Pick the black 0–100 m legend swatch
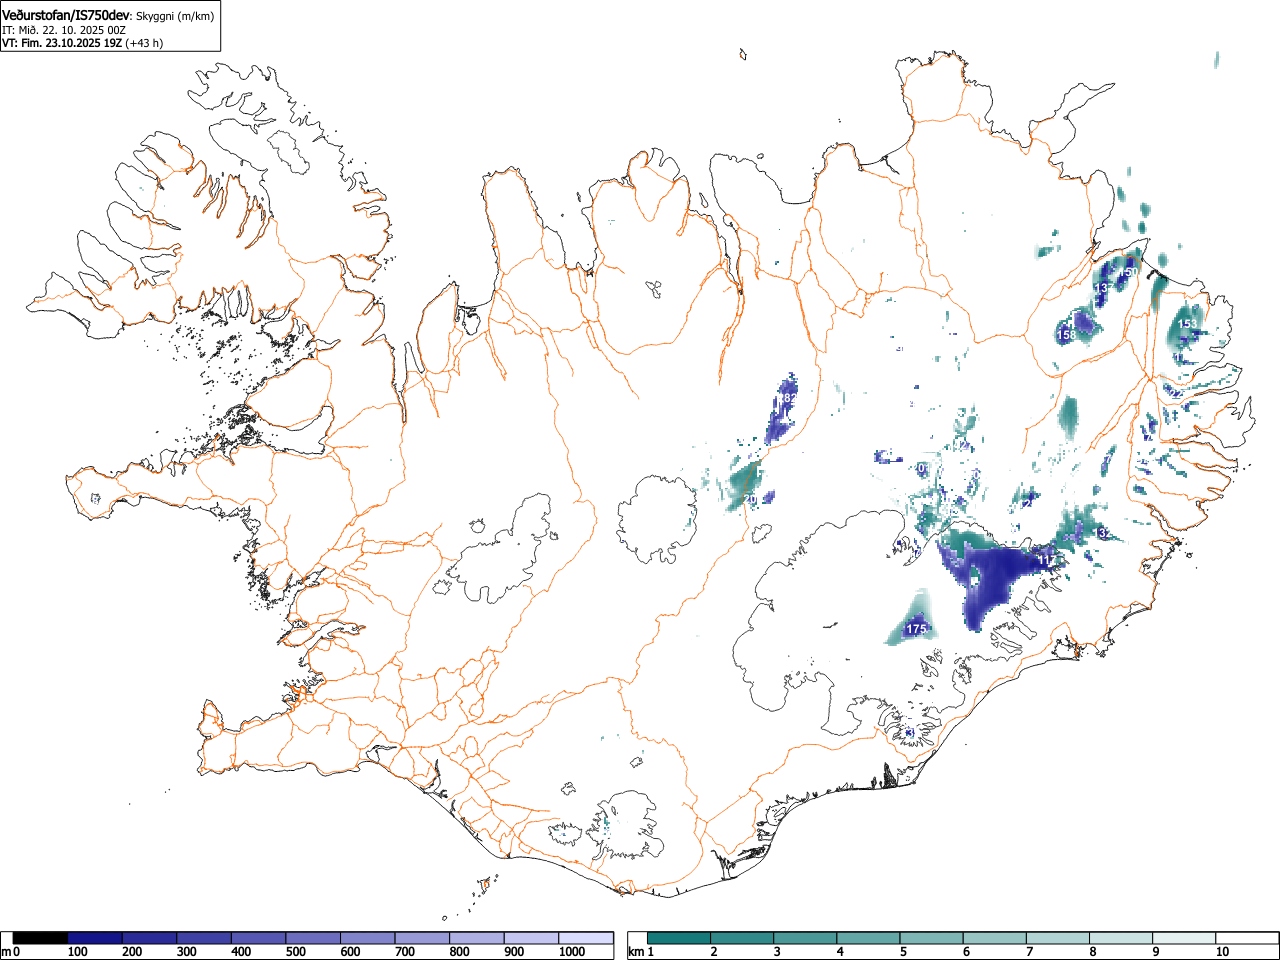Image resolution: width=1280 pixels, height=960 pixels. 40,938
